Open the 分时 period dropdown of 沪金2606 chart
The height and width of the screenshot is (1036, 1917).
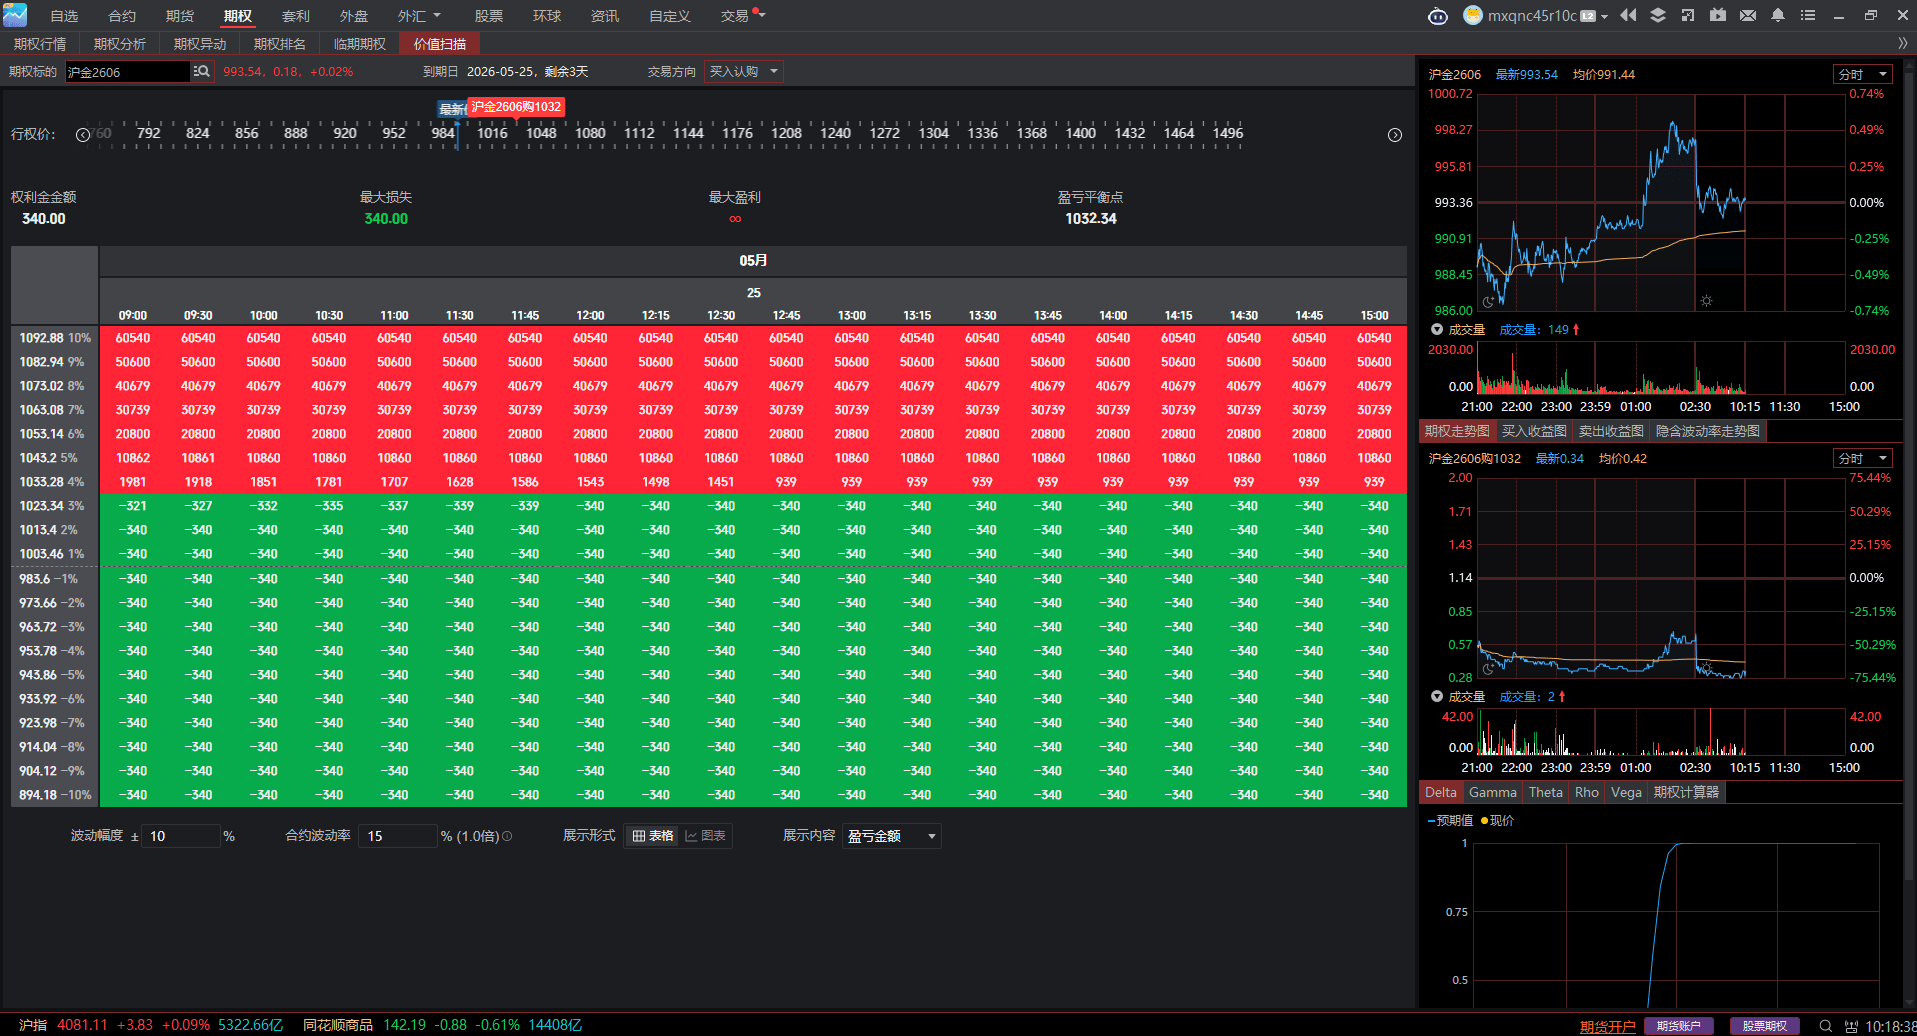click(x=1863, y=74)
